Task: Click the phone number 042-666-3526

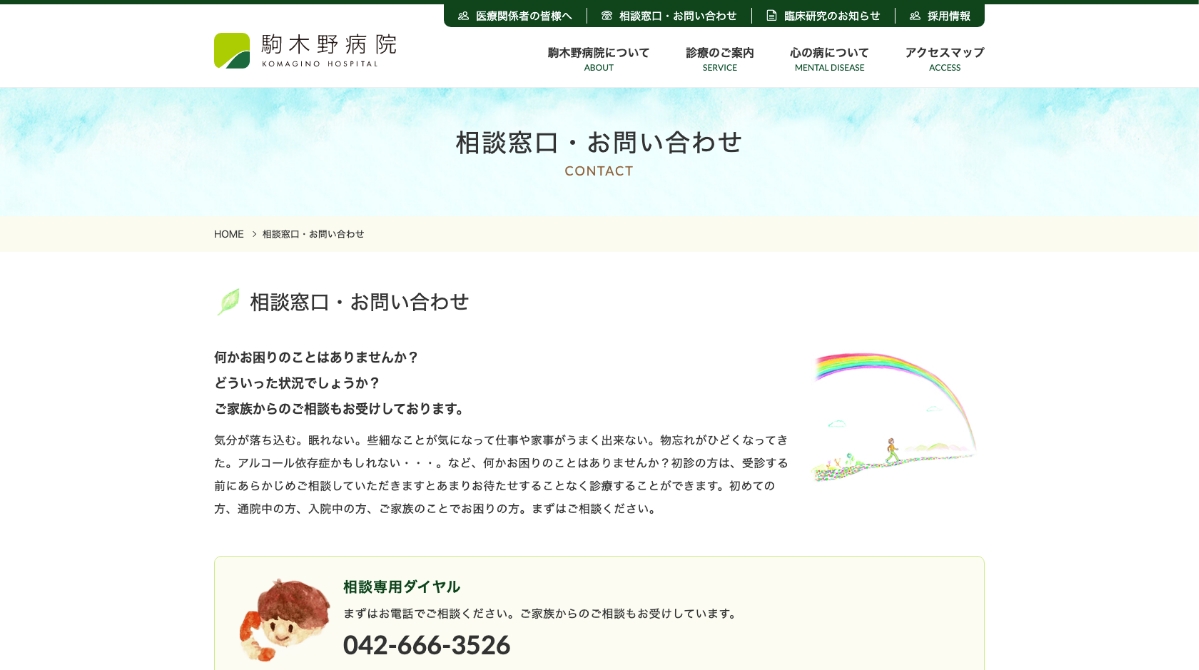Action: tap(426, 645)
